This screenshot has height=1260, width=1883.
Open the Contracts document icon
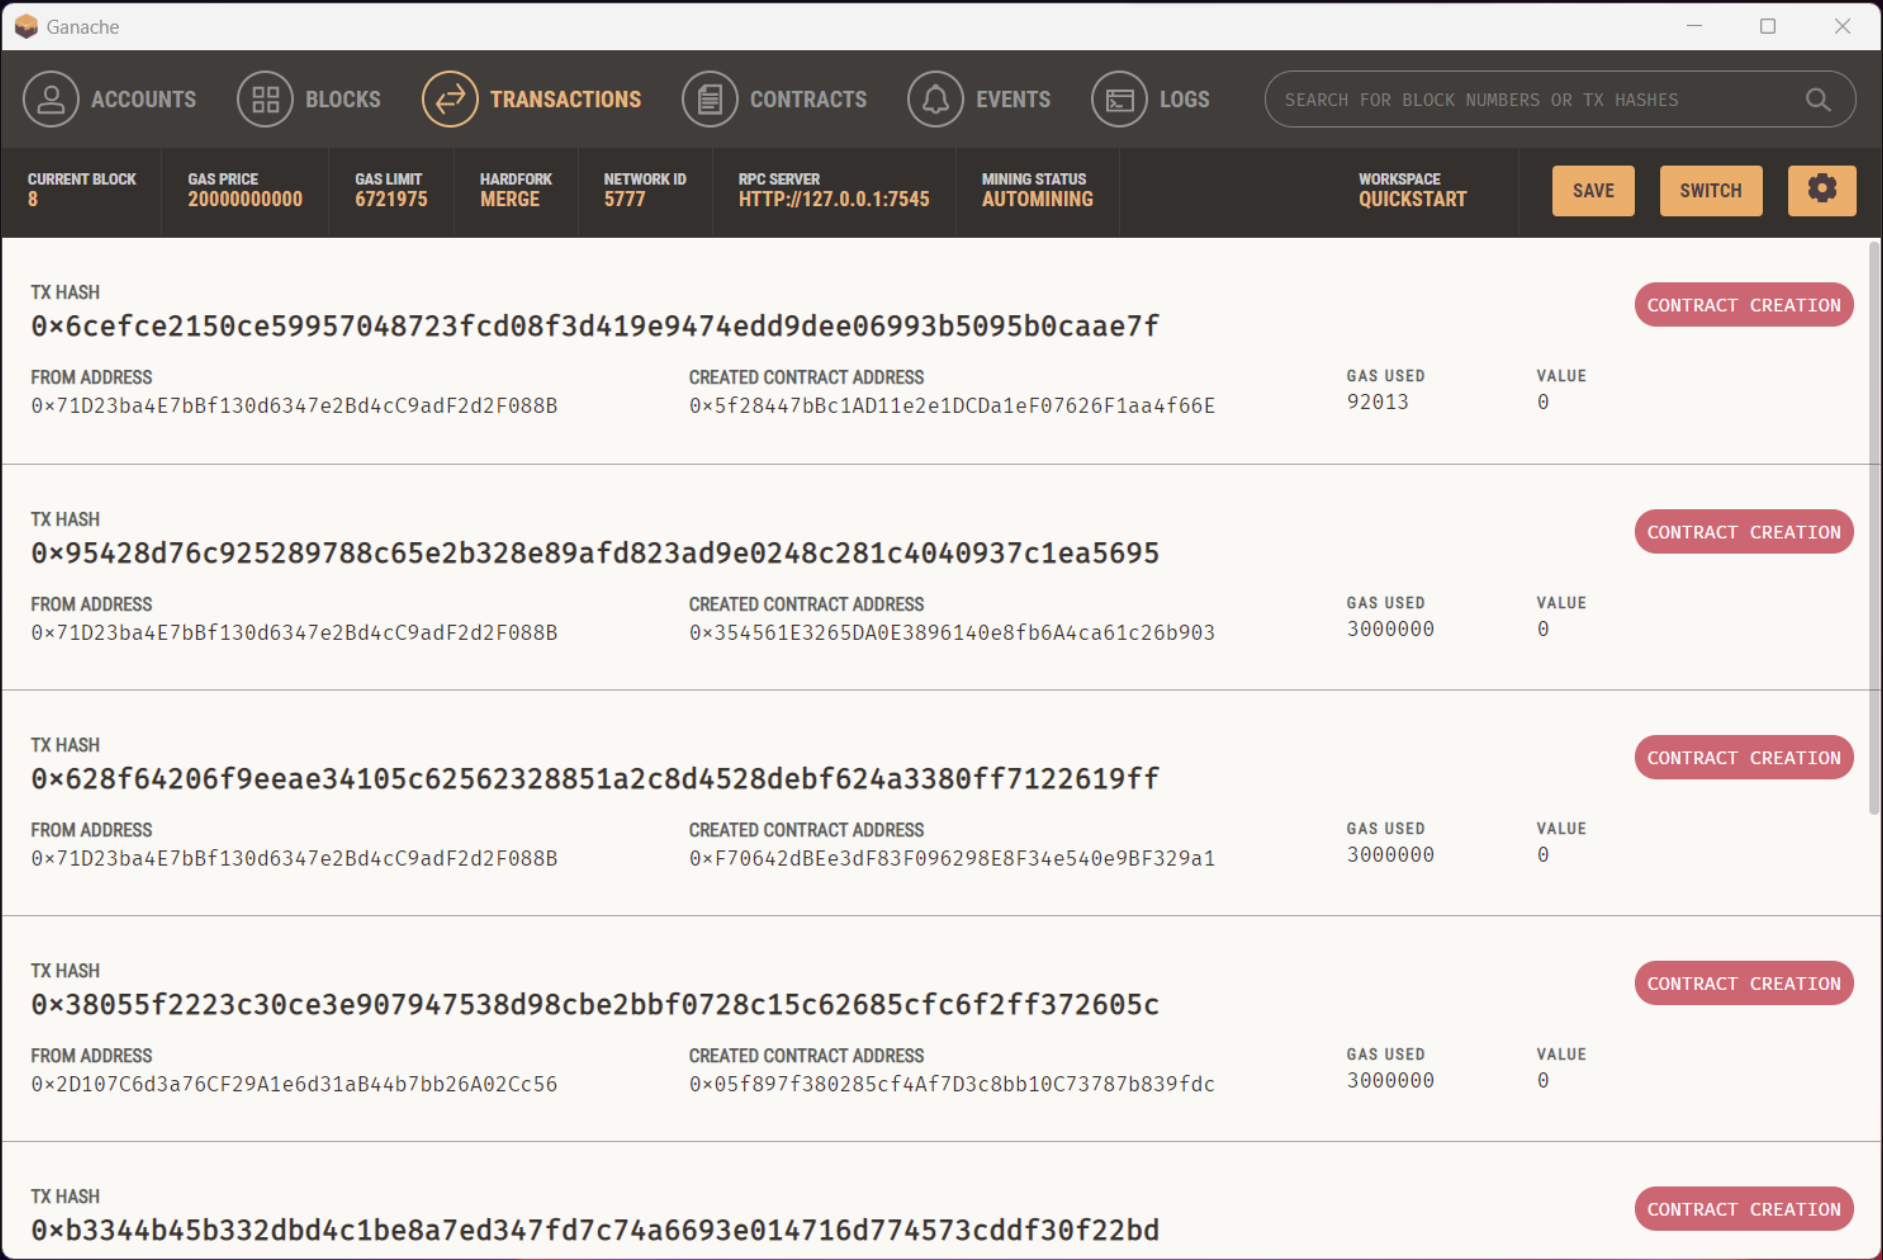point(710,99)
